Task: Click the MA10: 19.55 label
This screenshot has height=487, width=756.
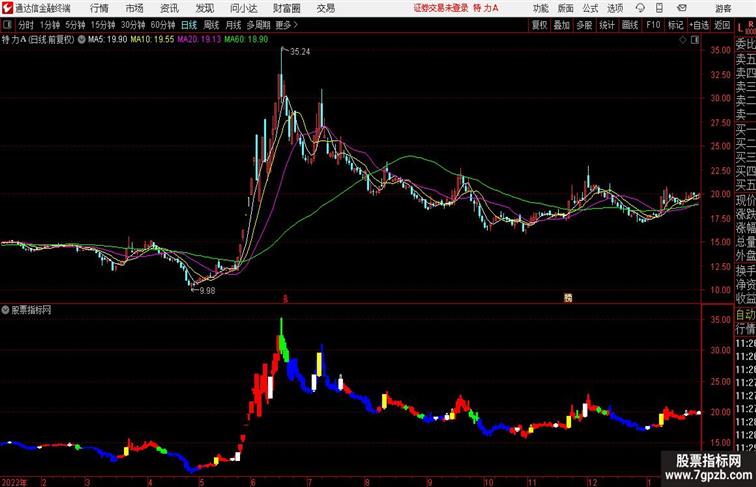Action: point(152,40)
